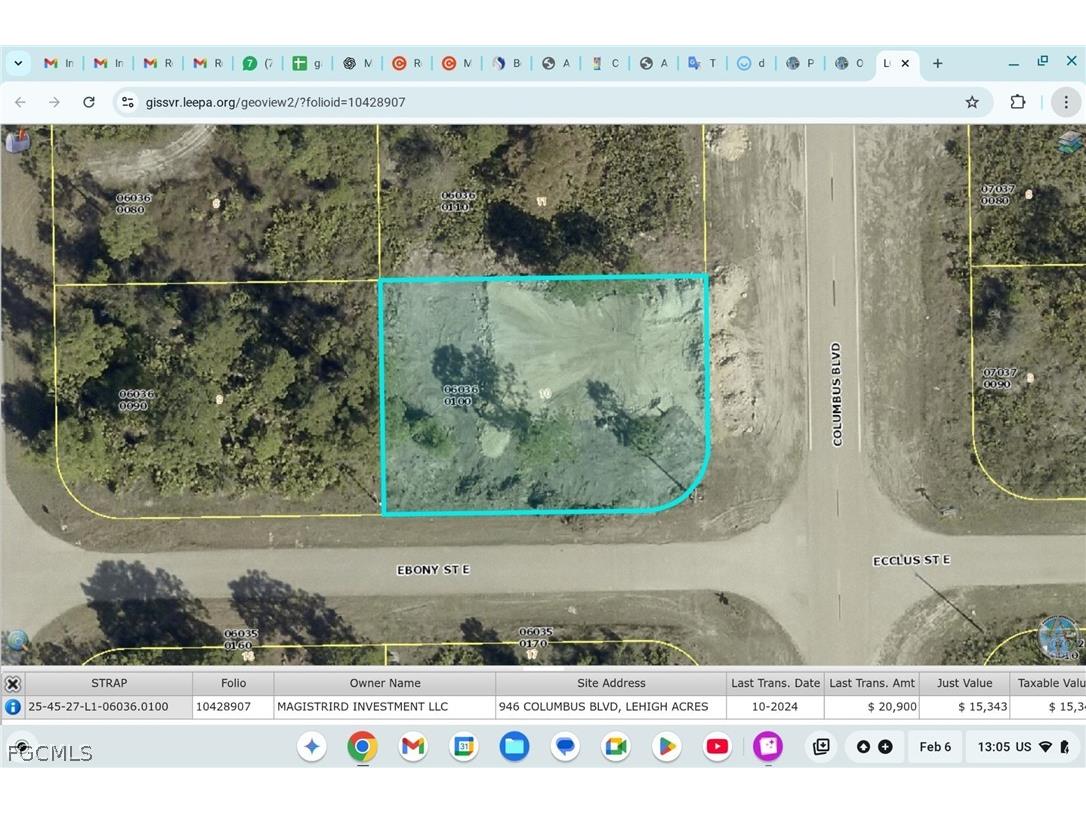1086x814 pixels.
Task: Click the info icon beside folio 10428907 row
Action: point(13,706)
